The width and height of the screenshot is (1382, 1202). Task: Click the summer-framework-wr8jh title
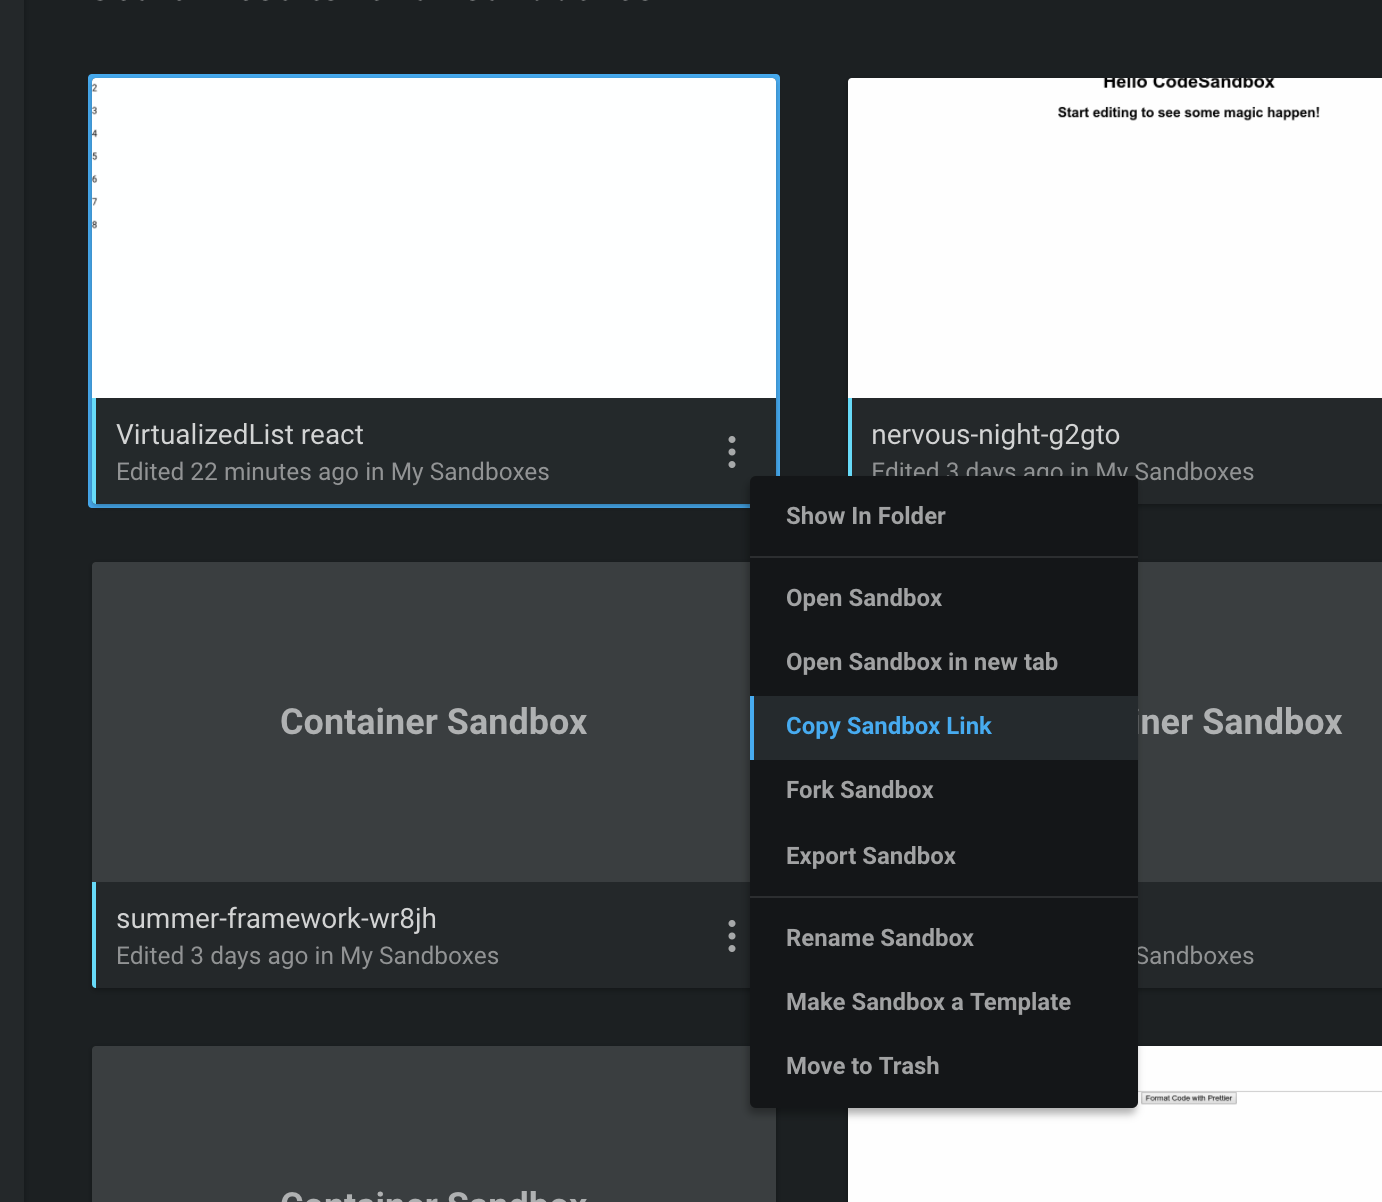tap(276, 919)
